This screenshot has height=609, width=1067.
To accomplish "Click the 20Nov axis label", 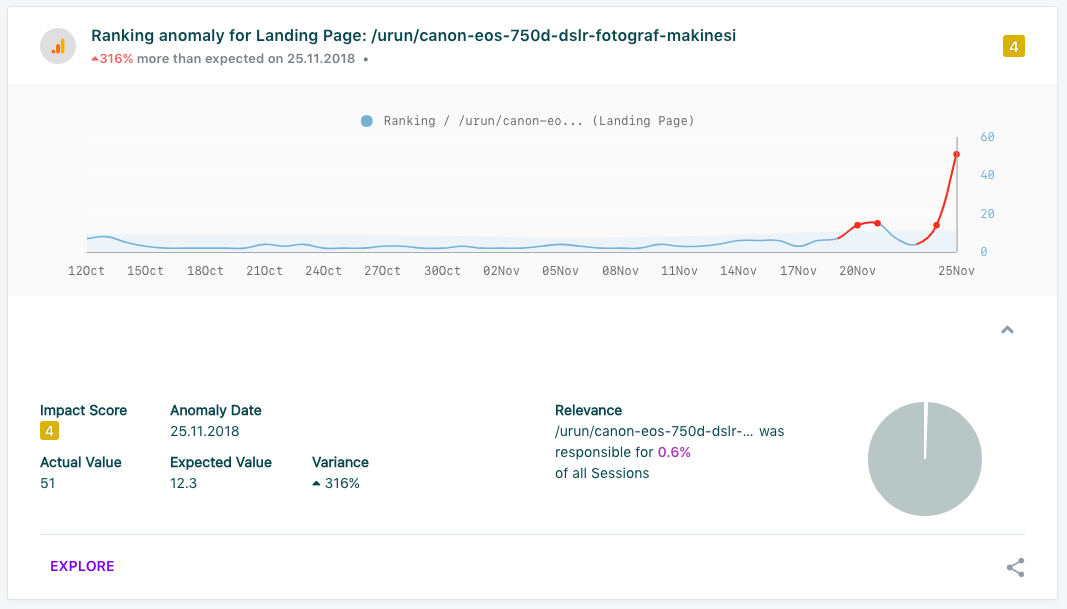I will pyautogui.click(x=857, y=271).
